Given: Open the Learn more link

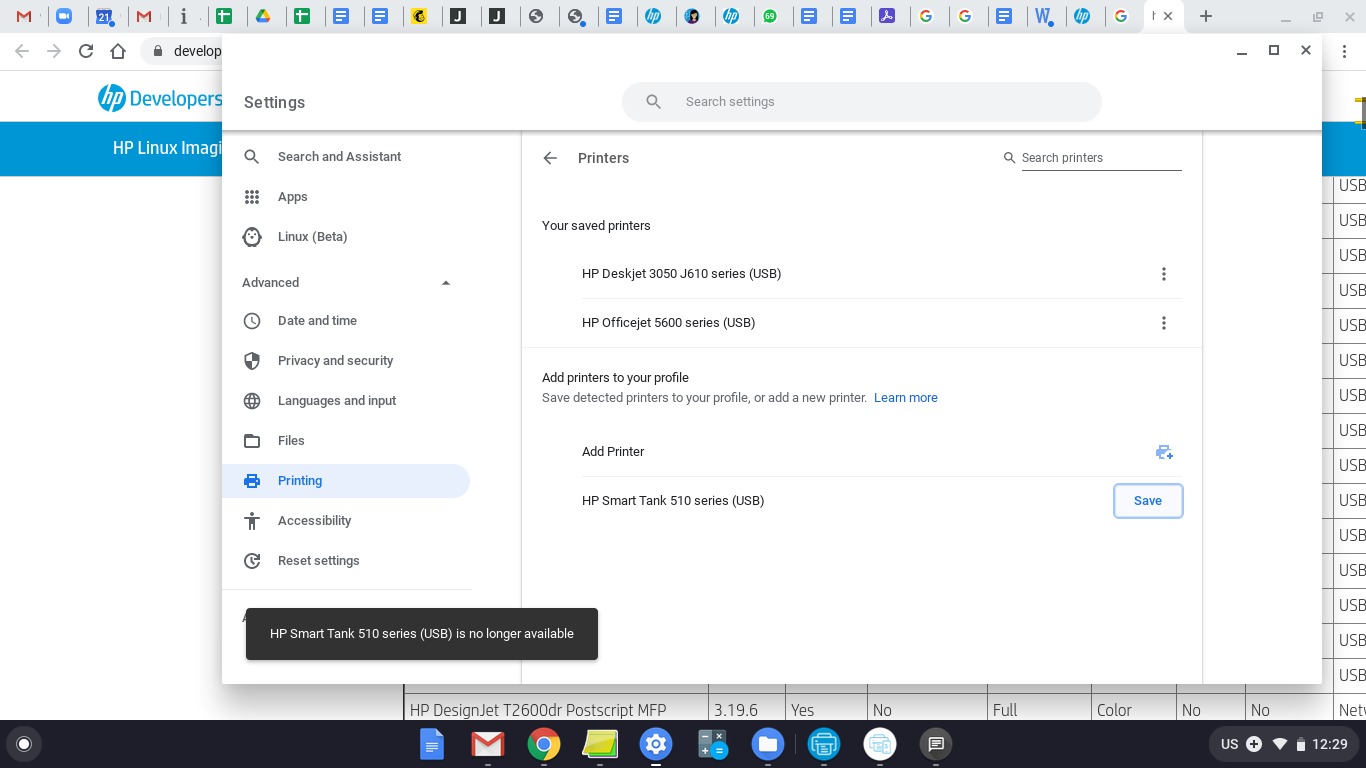Looking at the screenshot, I should coord(906,398).
